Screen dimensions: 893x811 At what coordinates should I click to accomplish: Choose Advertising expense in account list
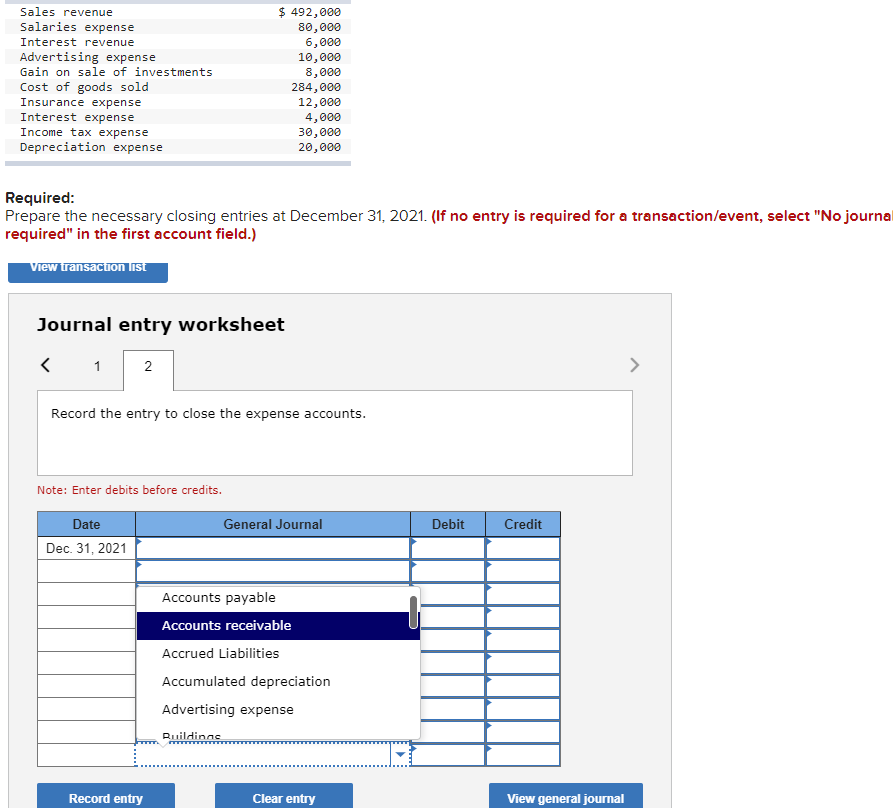point(278,709)
